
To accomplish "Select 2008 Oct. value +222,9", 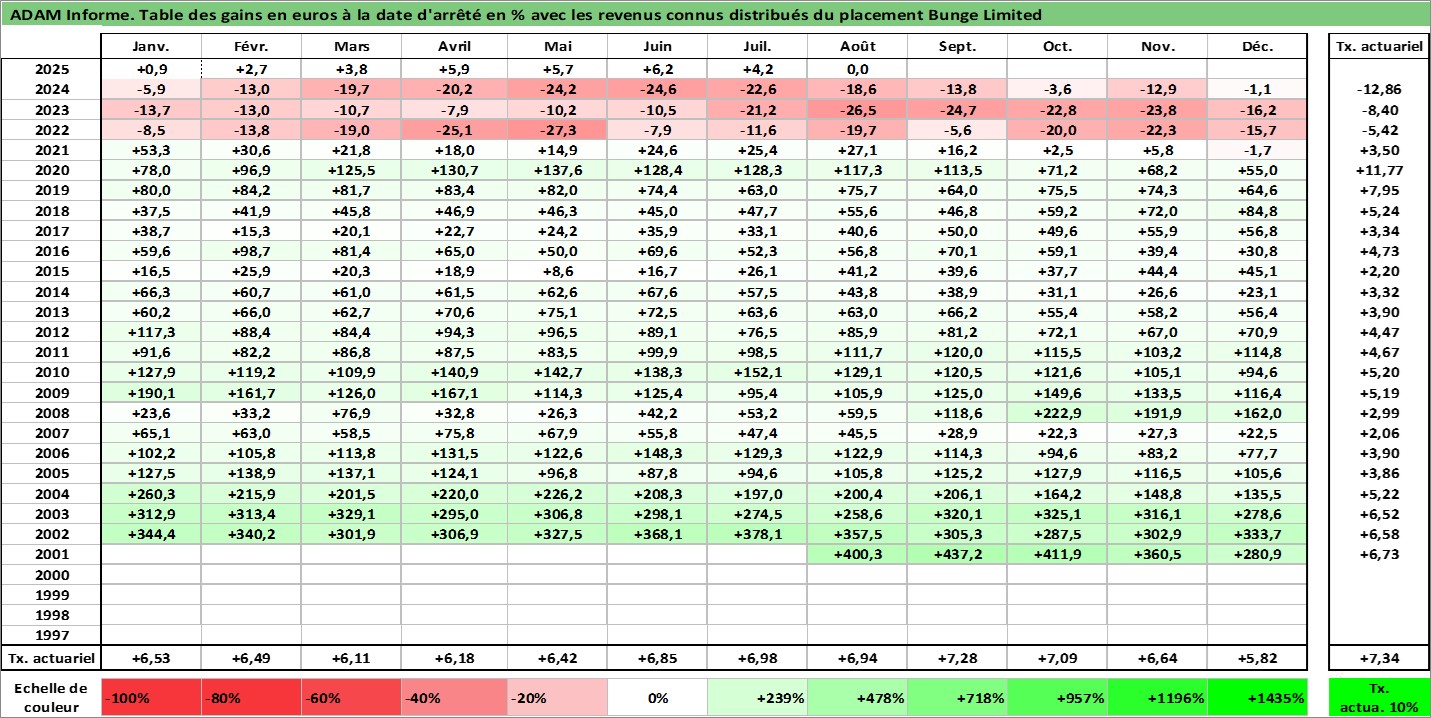I will pyautogui.click(x=1057, y=413).
